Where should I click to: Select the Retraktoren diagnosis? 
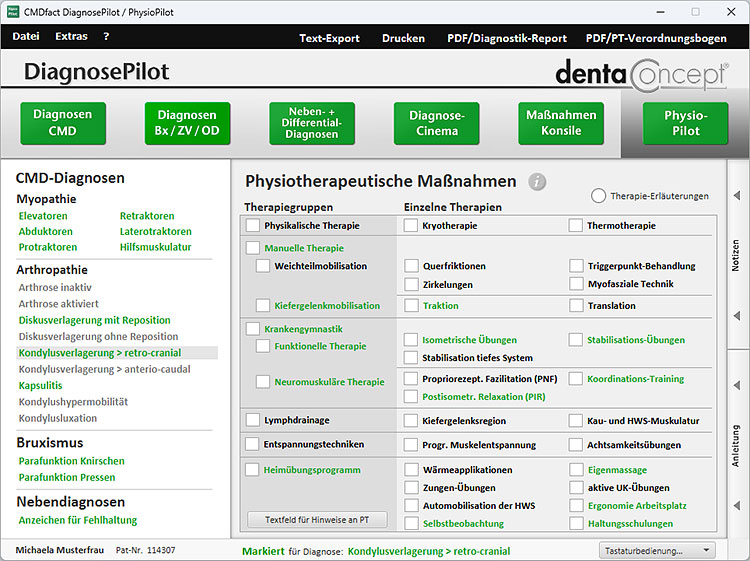pyautogui.click(x=147, y=216)
